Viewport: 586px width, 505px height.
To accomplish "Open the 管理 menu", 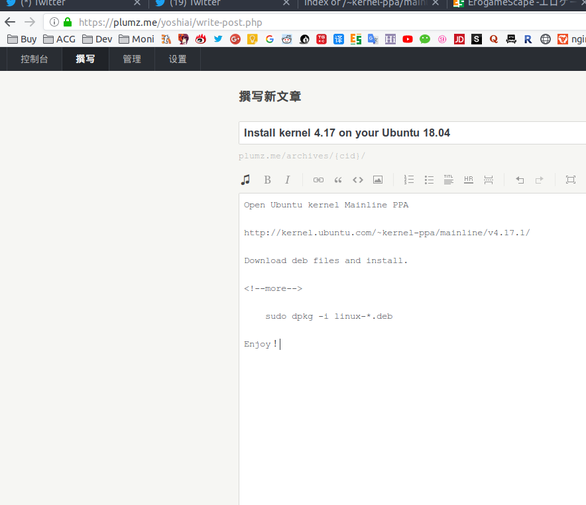I will tap(132, 59).
